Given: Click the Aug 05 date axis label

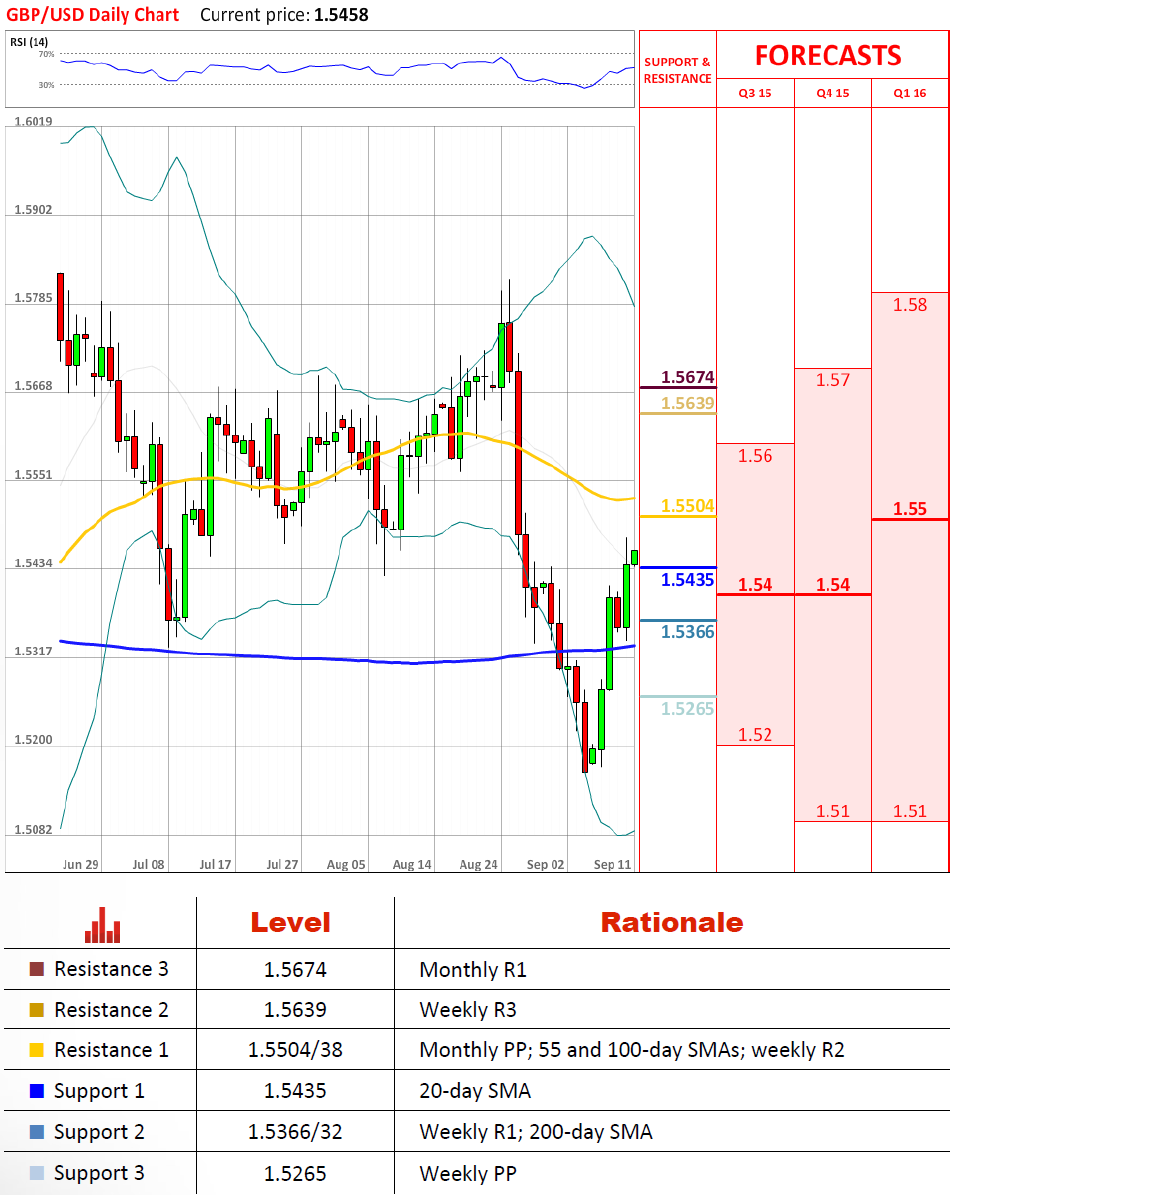Looking at the screenshot, I should [x=346, y=864].
